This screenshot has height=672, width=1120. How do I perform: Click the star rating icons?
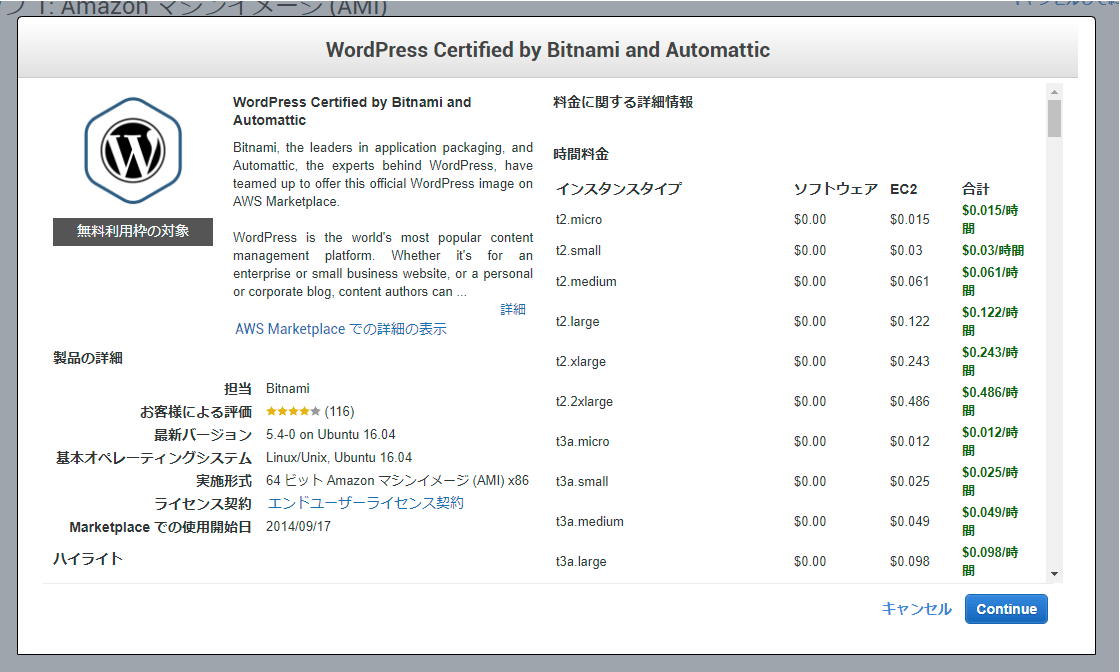[x=293, y=411]
